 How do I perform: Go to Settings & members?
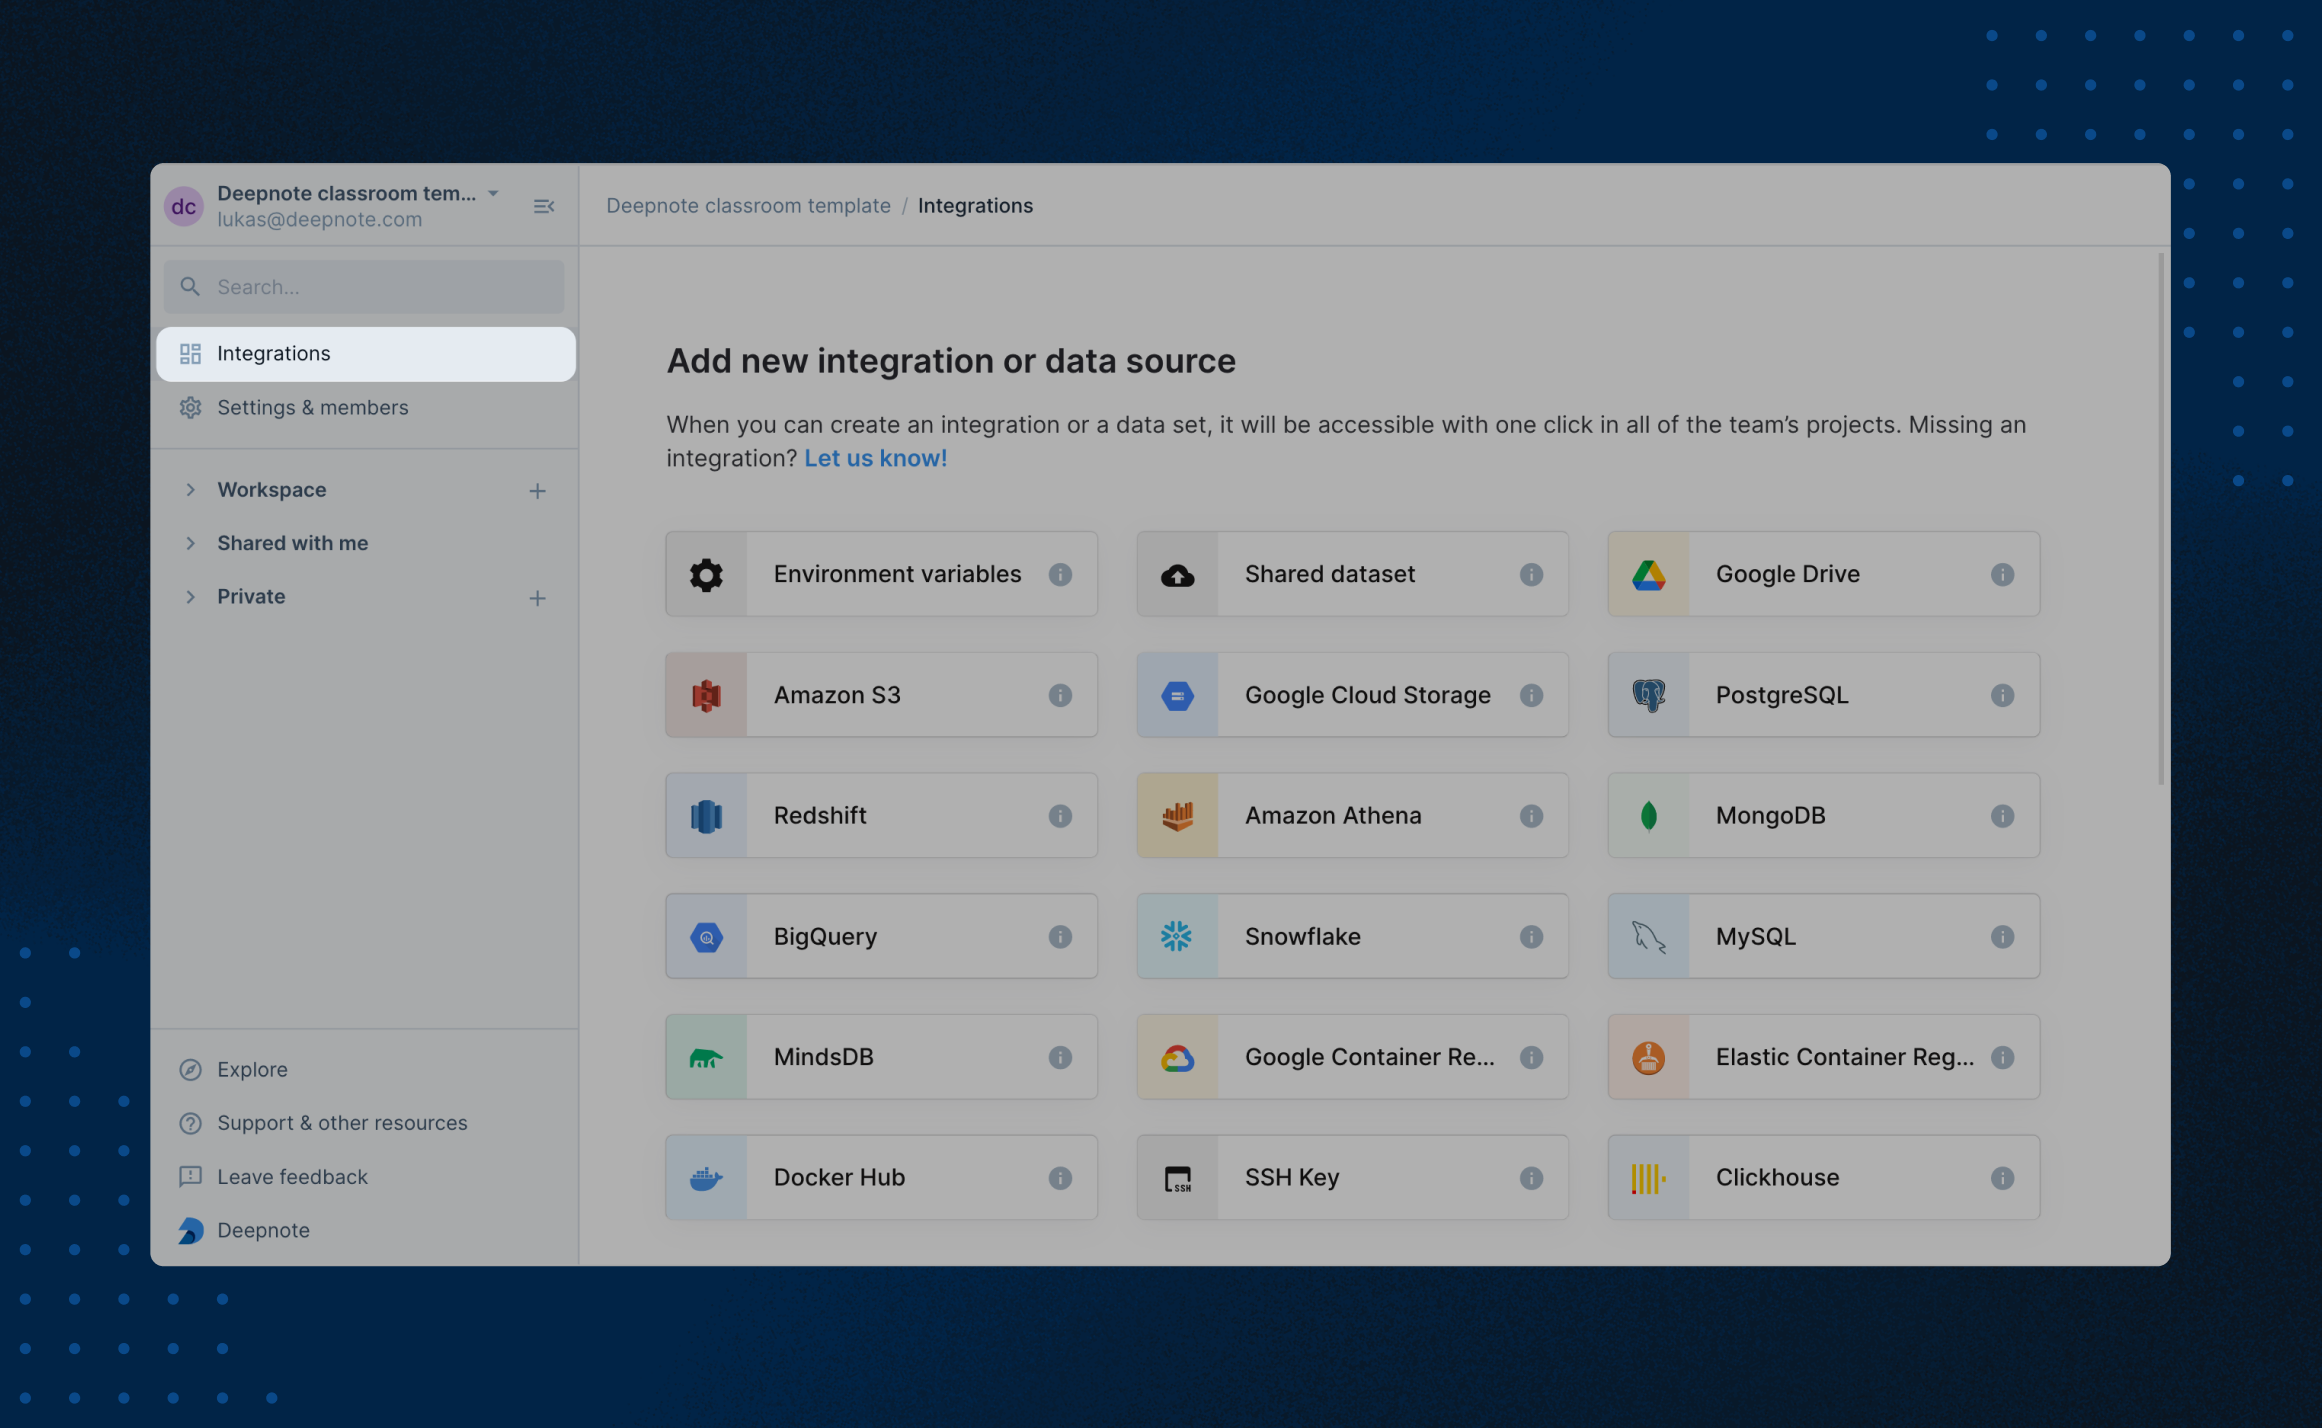[x=312, y=407]
